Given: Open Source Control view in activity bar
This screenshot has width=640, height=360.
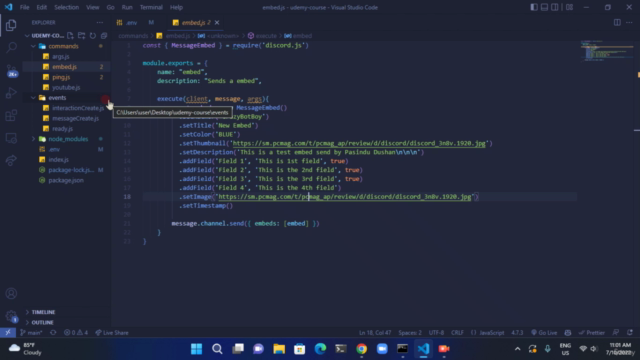Looking at the screenshot, I should pos(11,71).
